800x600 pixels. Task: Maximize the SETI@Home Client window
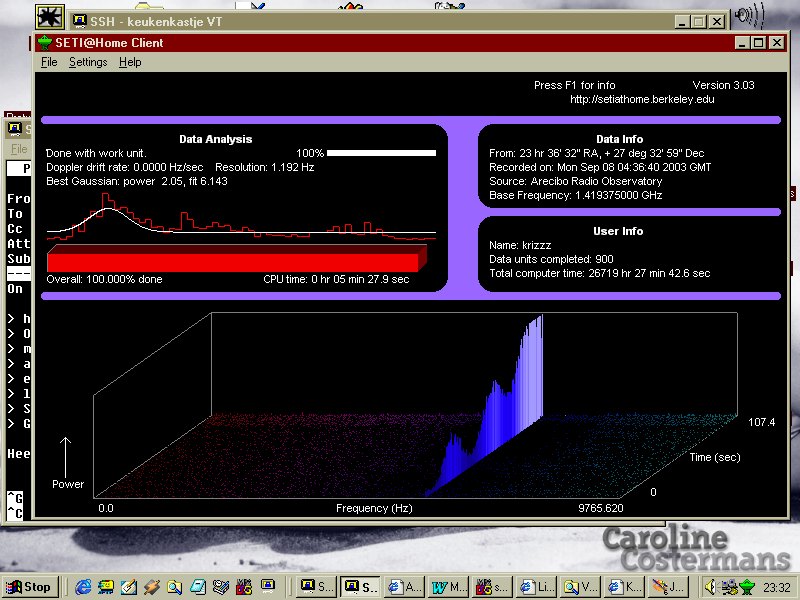(759, 43)
